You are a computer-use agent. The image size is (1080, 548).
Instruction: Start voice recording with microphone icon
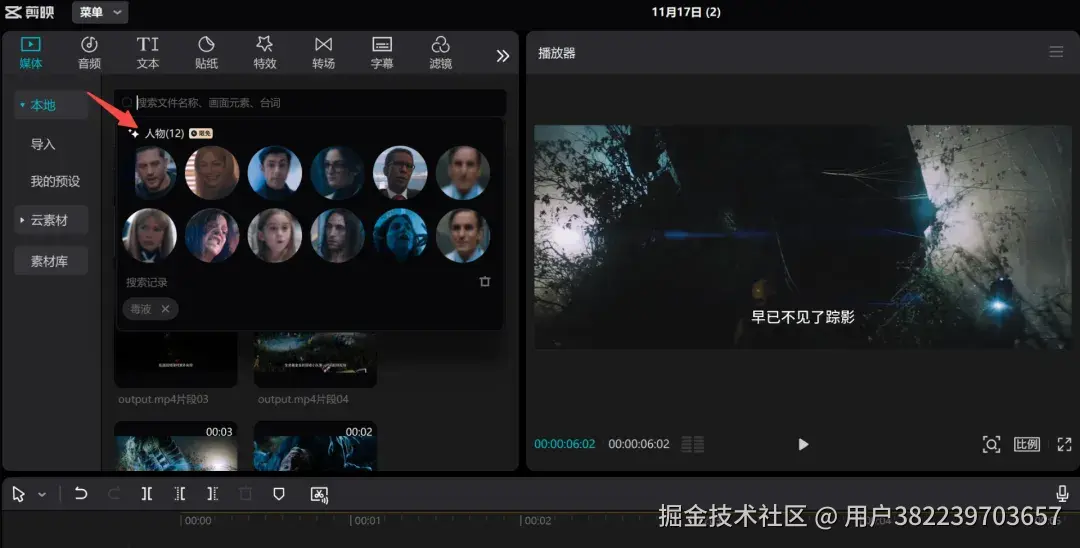(x=1062, y=493)
